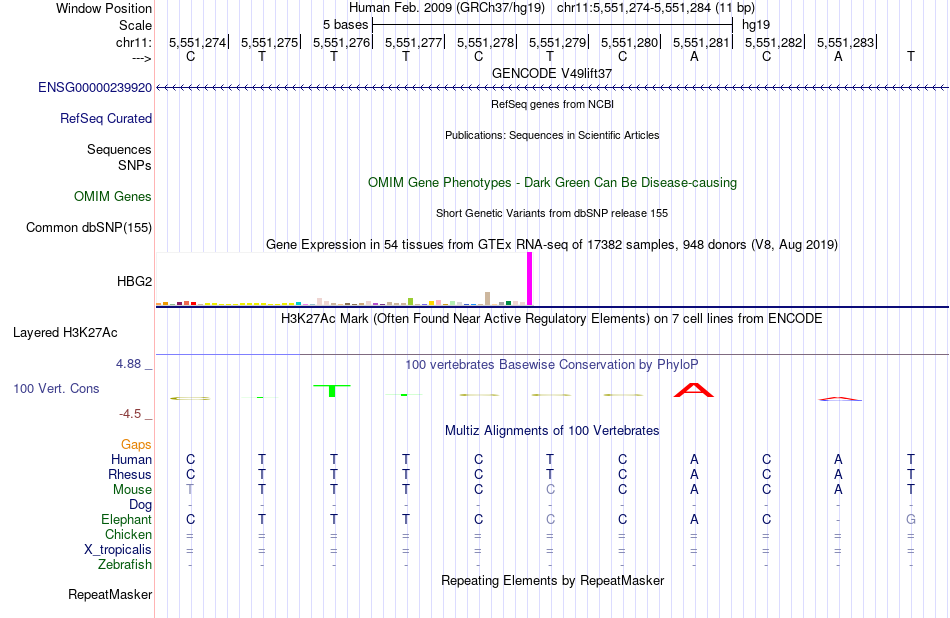The image size is (950, 618).
Task: Click the 100 Vert. Cons label
Action: click(x=56, y=388)
